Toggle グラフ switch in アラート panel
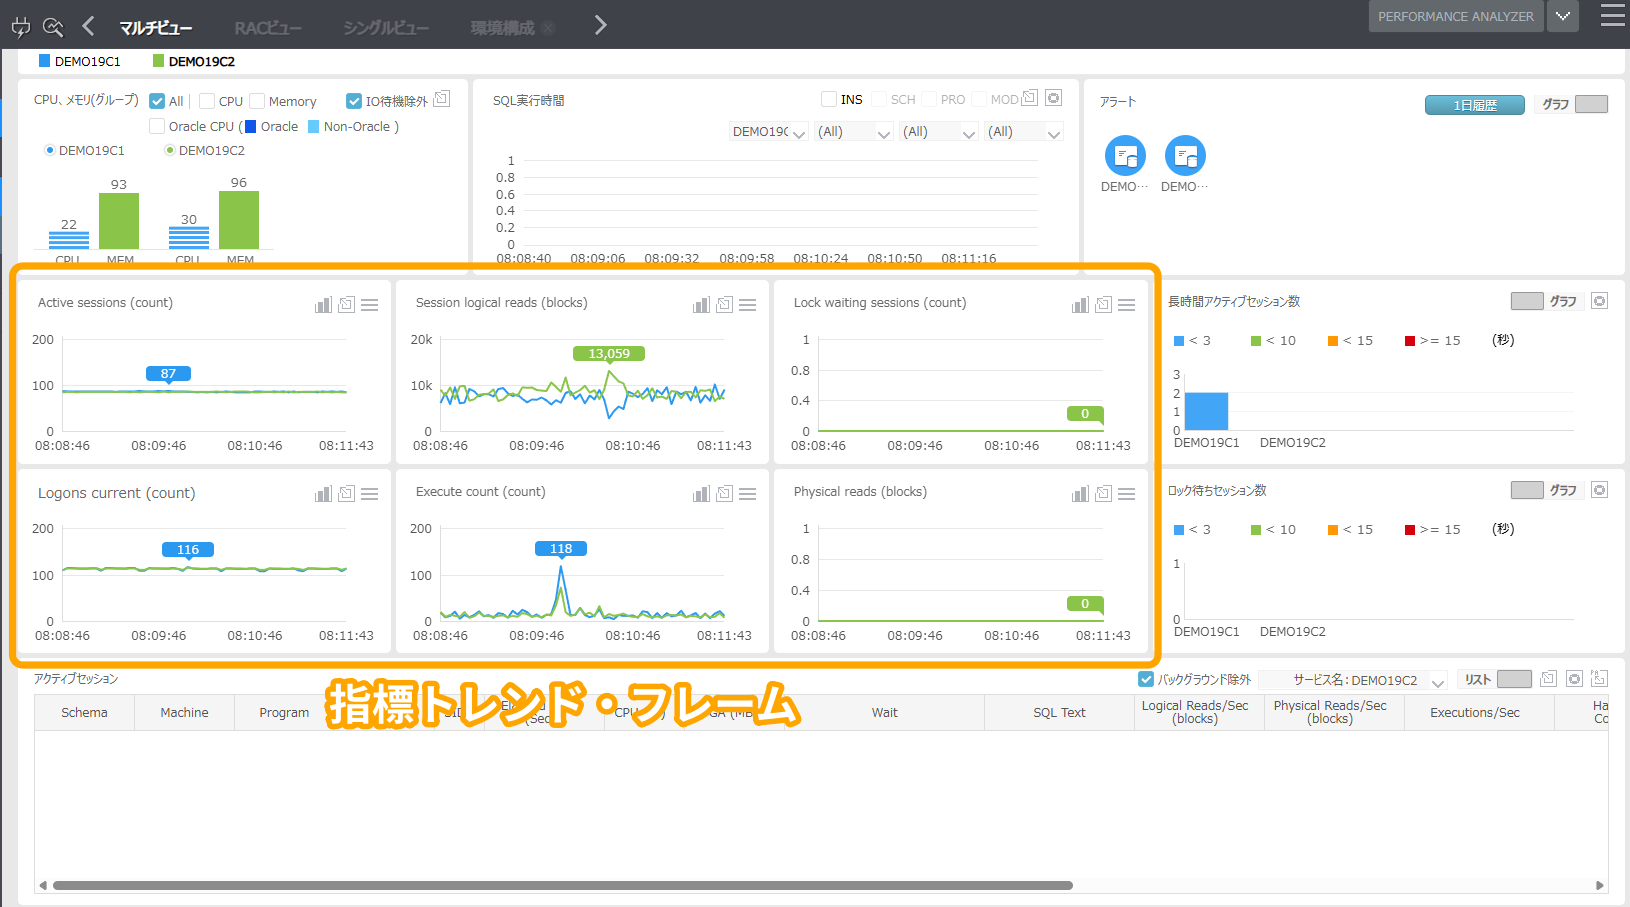This screenshot has width=1630, height=907. point(1590,104)
